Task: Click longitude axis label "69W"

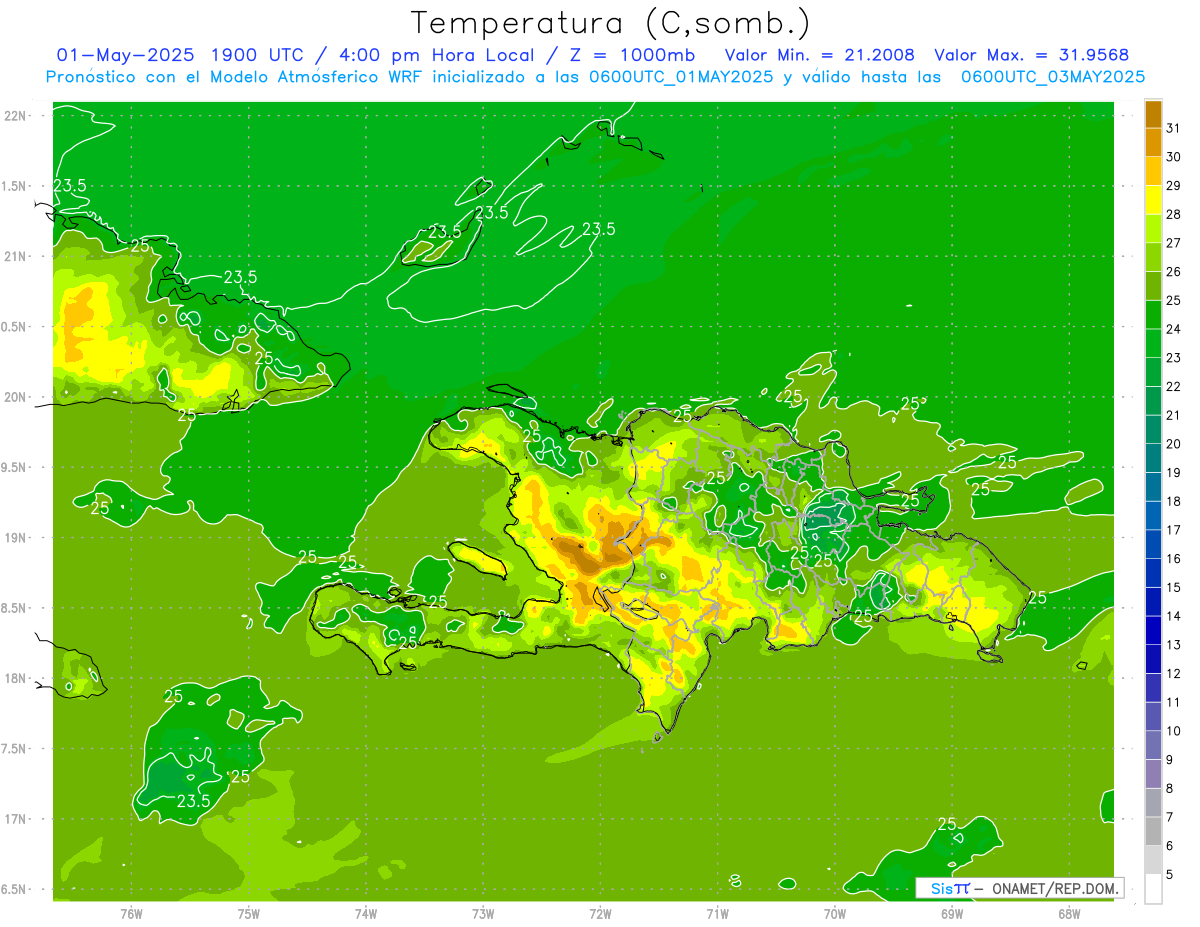Action: (x=952, y=913)
